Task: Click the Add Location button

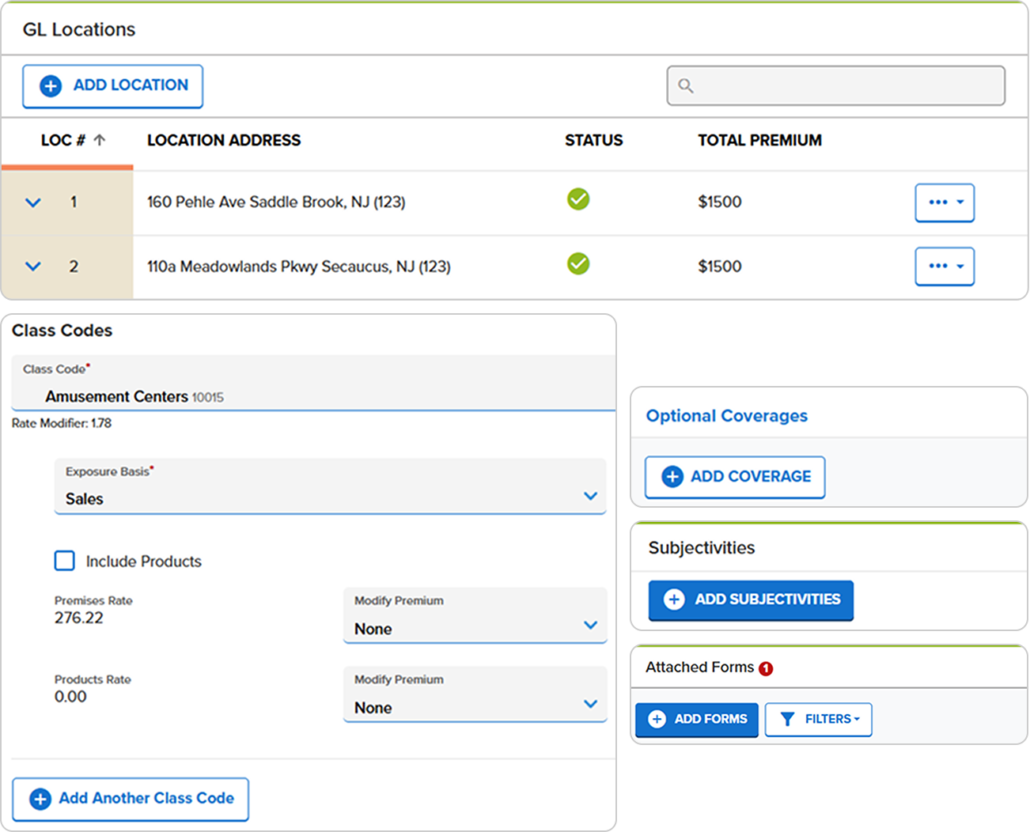Action: click(113, 86)
